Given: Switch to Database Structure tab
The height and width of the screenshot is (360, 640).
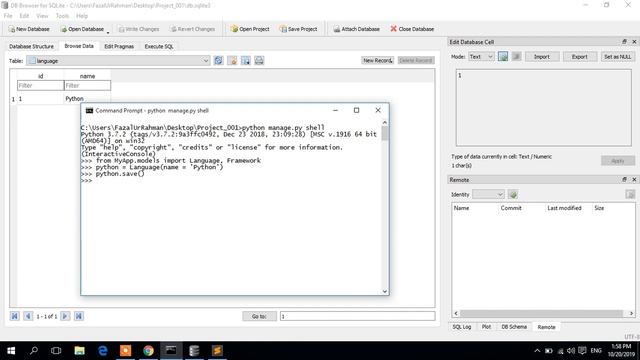Looking at the screenshot, I should (x=31, y=47).
